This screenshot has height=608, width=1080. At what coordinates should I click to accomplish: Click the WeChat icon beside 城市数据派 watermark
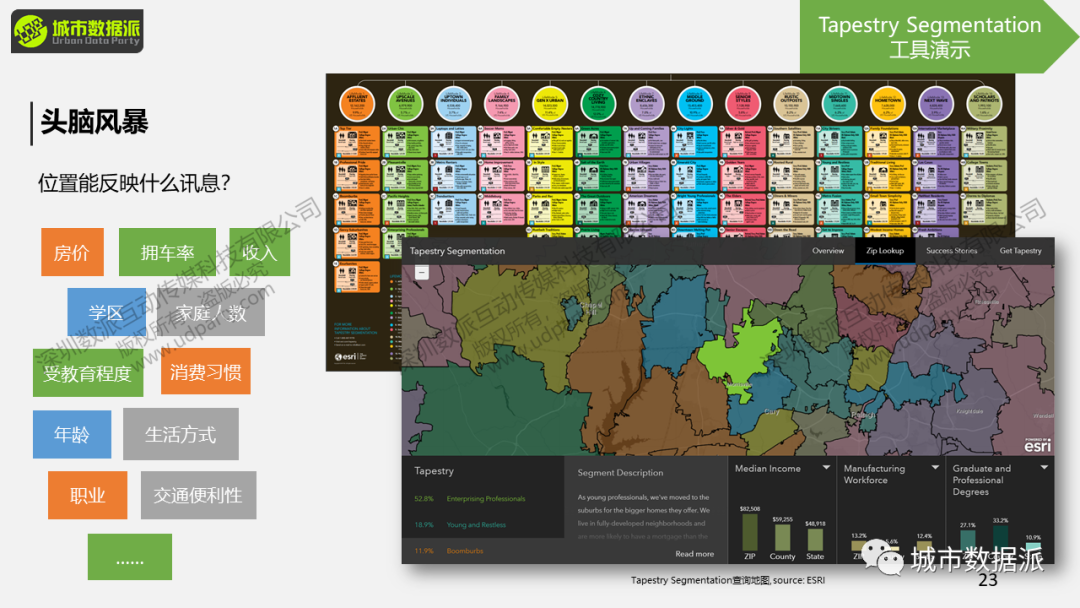tap(882, 558)
